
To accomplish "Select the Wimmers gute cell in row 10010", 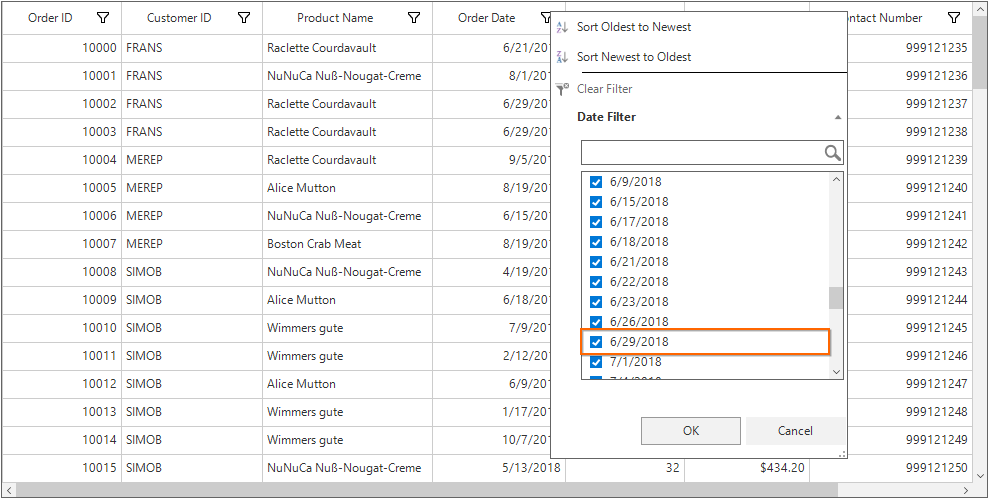I will [348, 328].
